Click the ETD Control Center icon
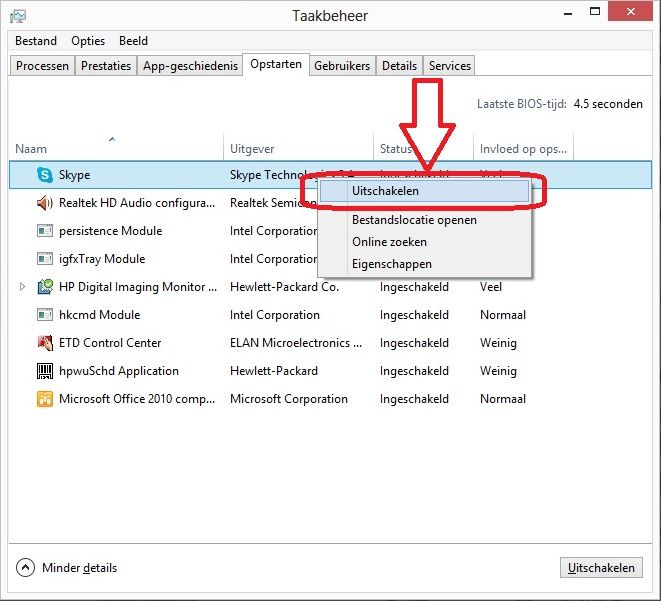661x601 pixels. (45, 343)
